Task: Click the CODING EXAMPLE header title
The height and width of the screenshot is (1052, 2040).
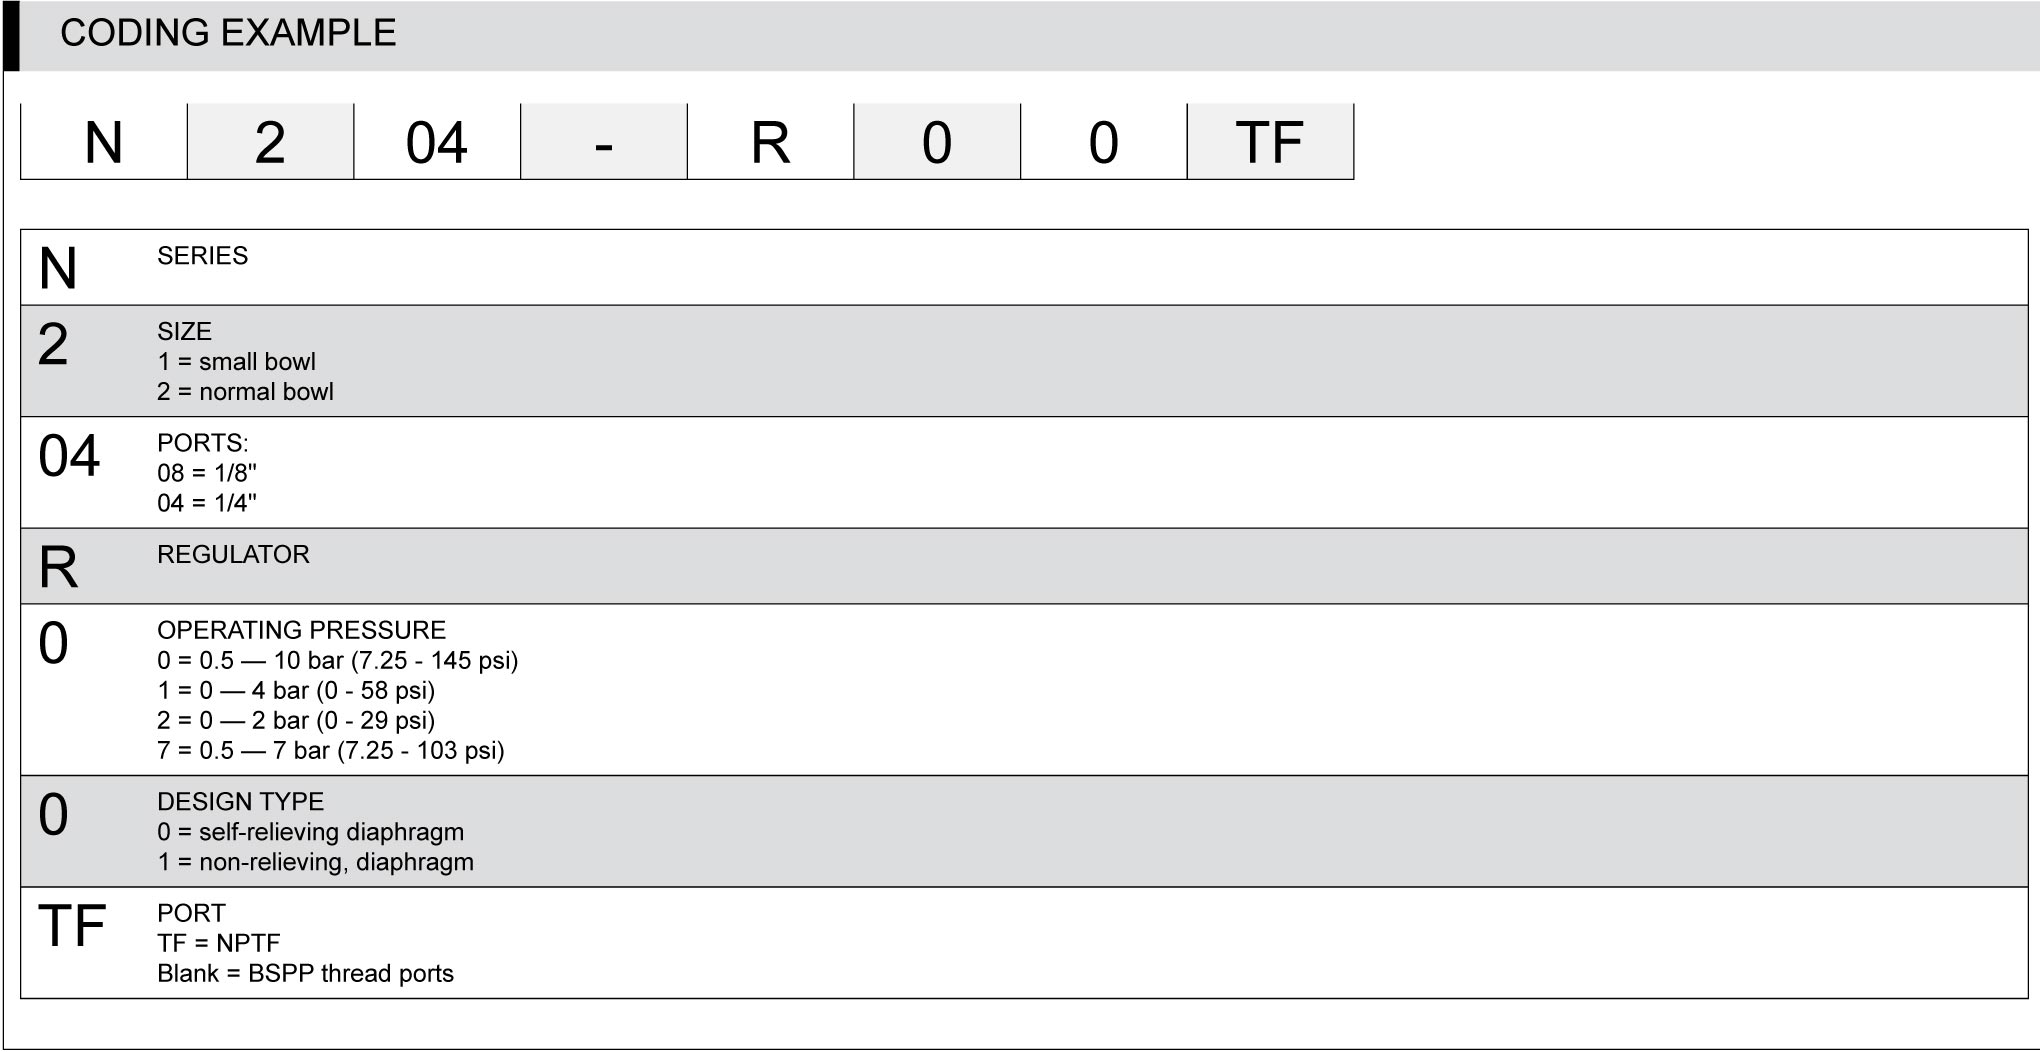Action: pos(228,33)
